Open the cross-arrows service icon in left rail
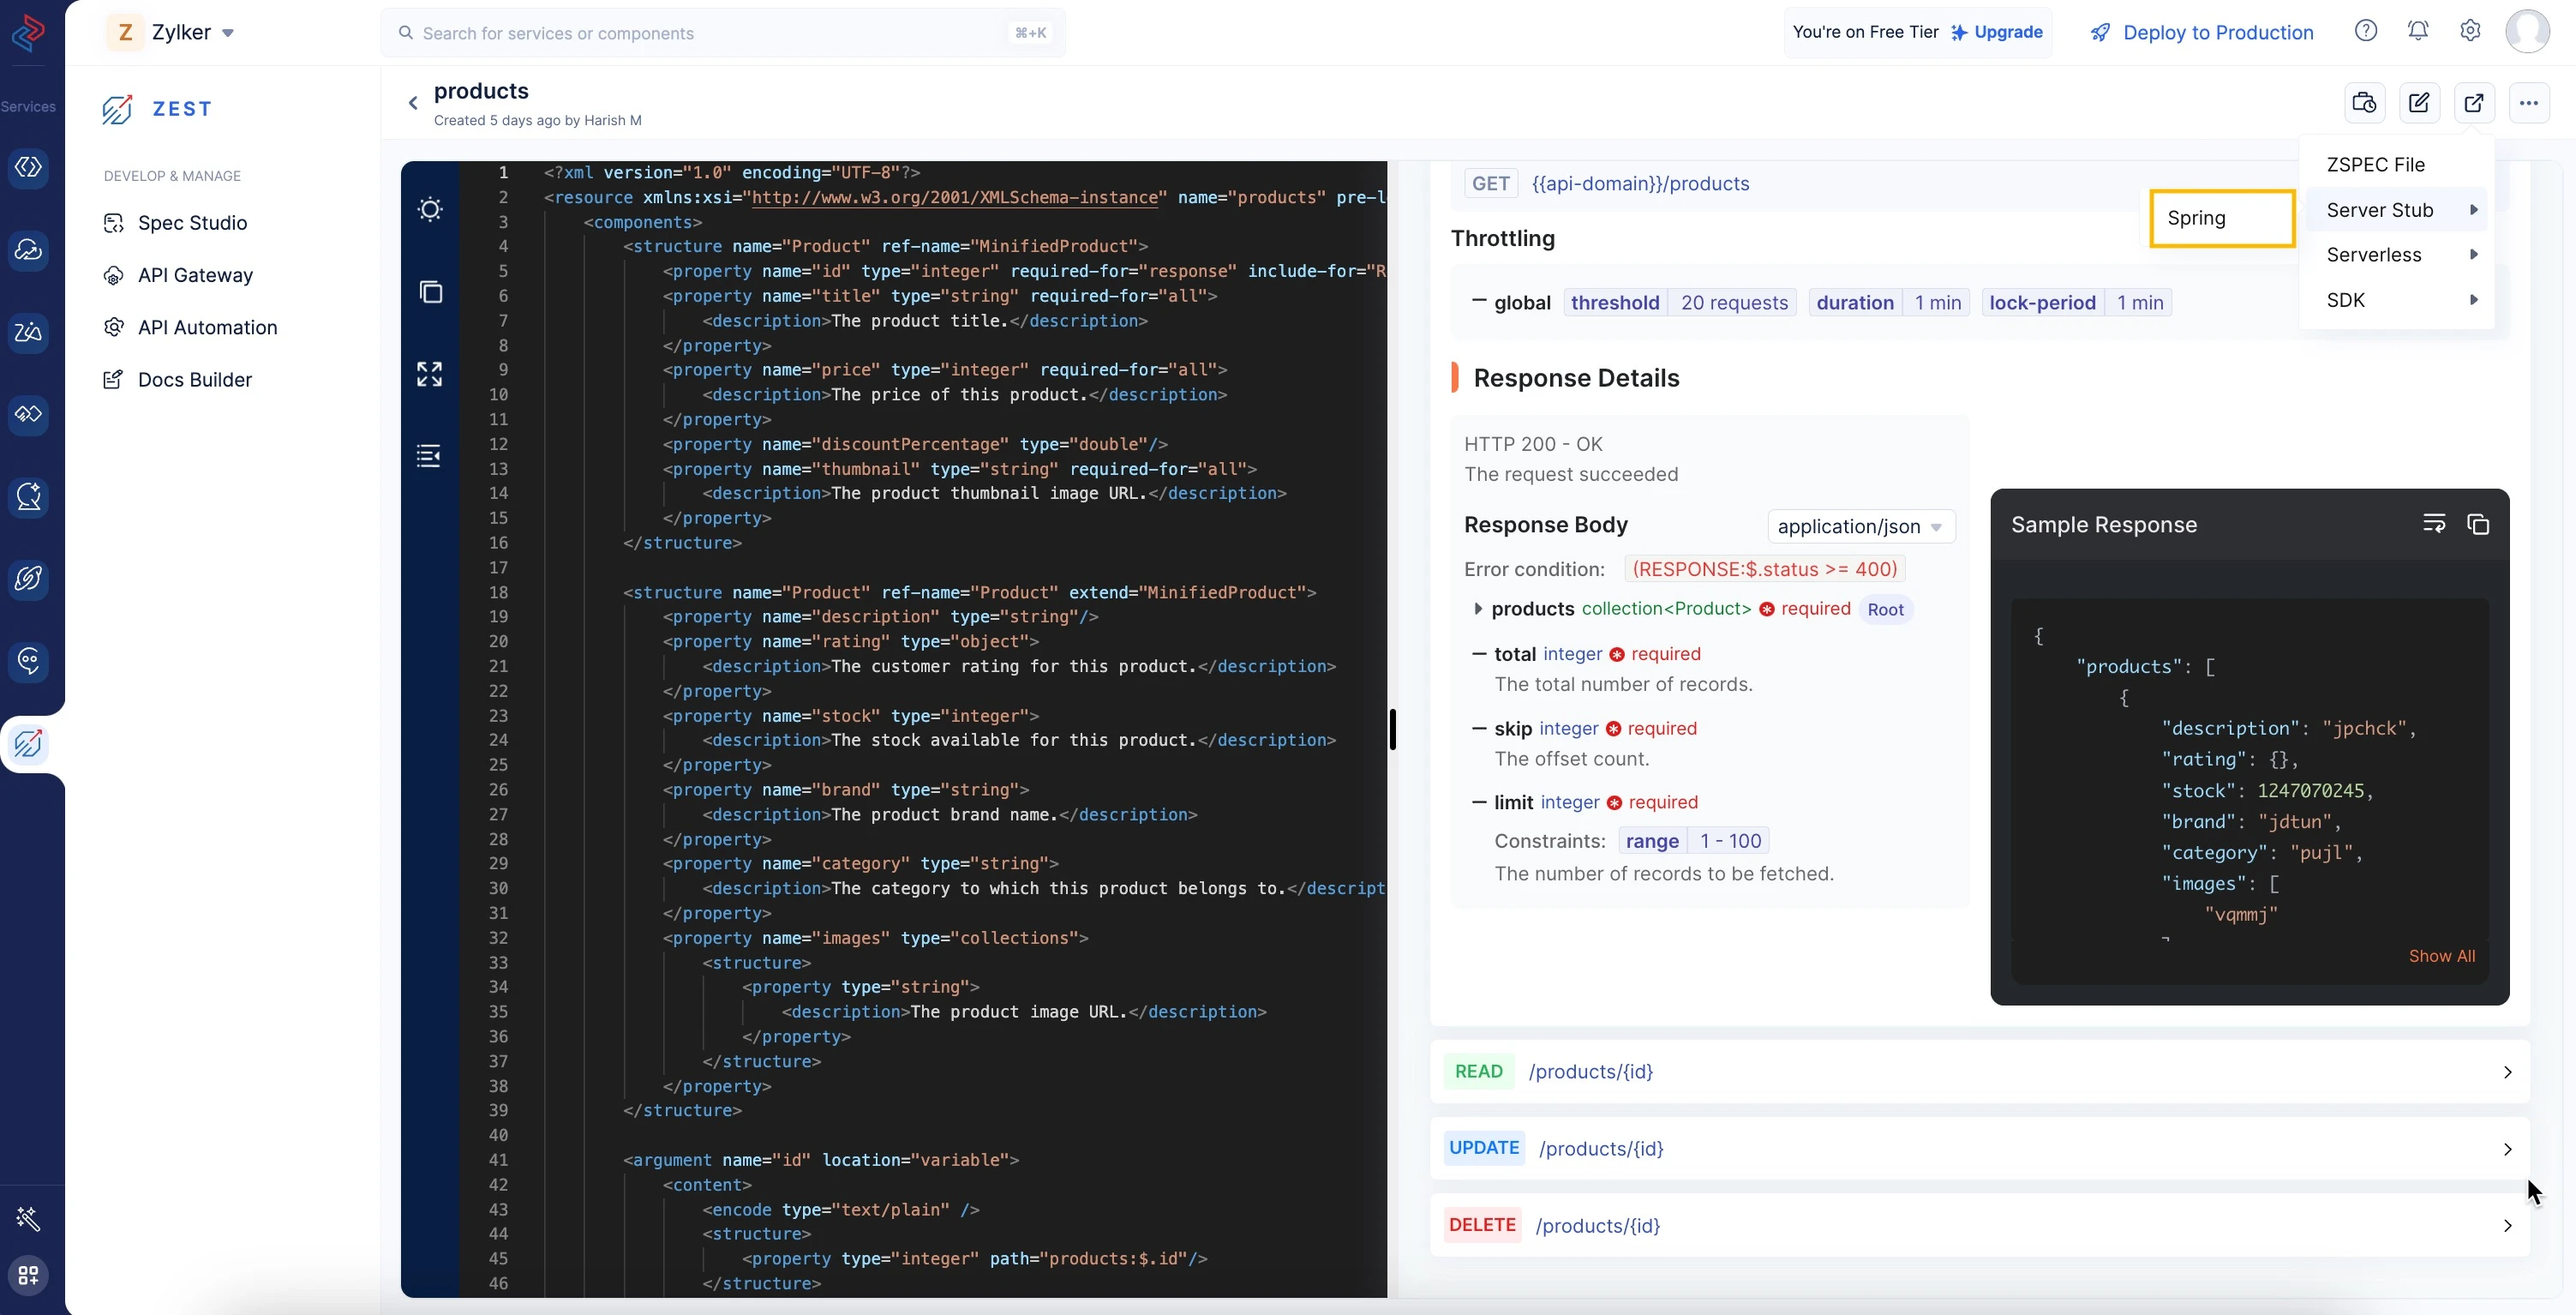The height and width of the screenshot is (1315, 2576). [x=28, y=414]
